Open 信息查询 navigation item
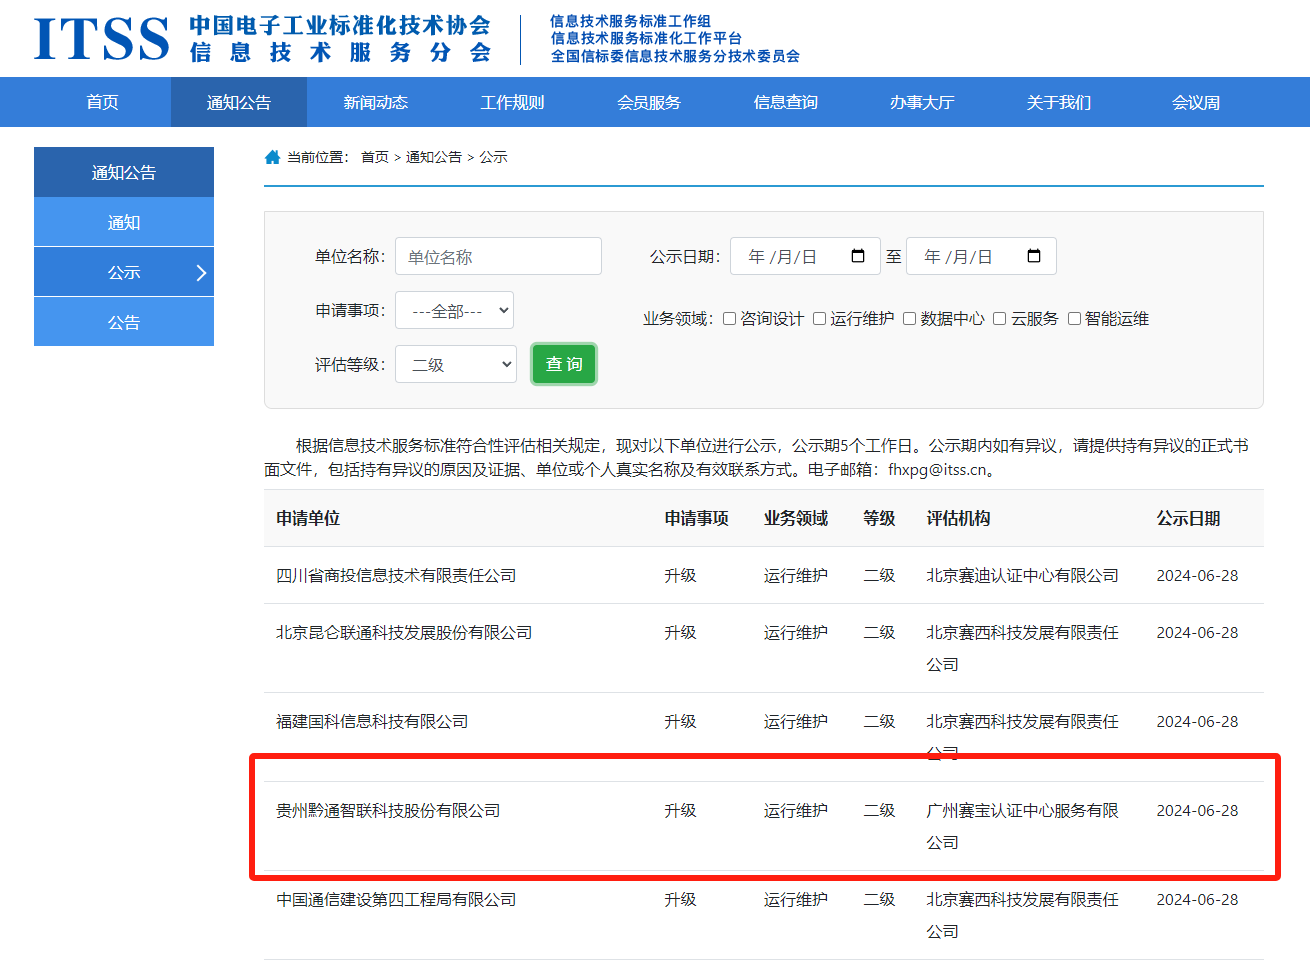1310x980 pixels. point(786,102)
